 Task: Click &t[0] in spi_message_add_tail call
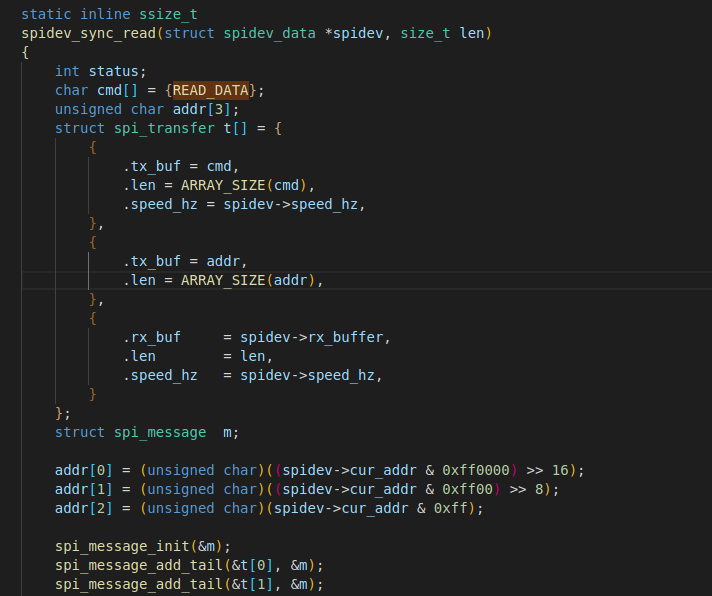pyautogui.click(x=252, y=565)
